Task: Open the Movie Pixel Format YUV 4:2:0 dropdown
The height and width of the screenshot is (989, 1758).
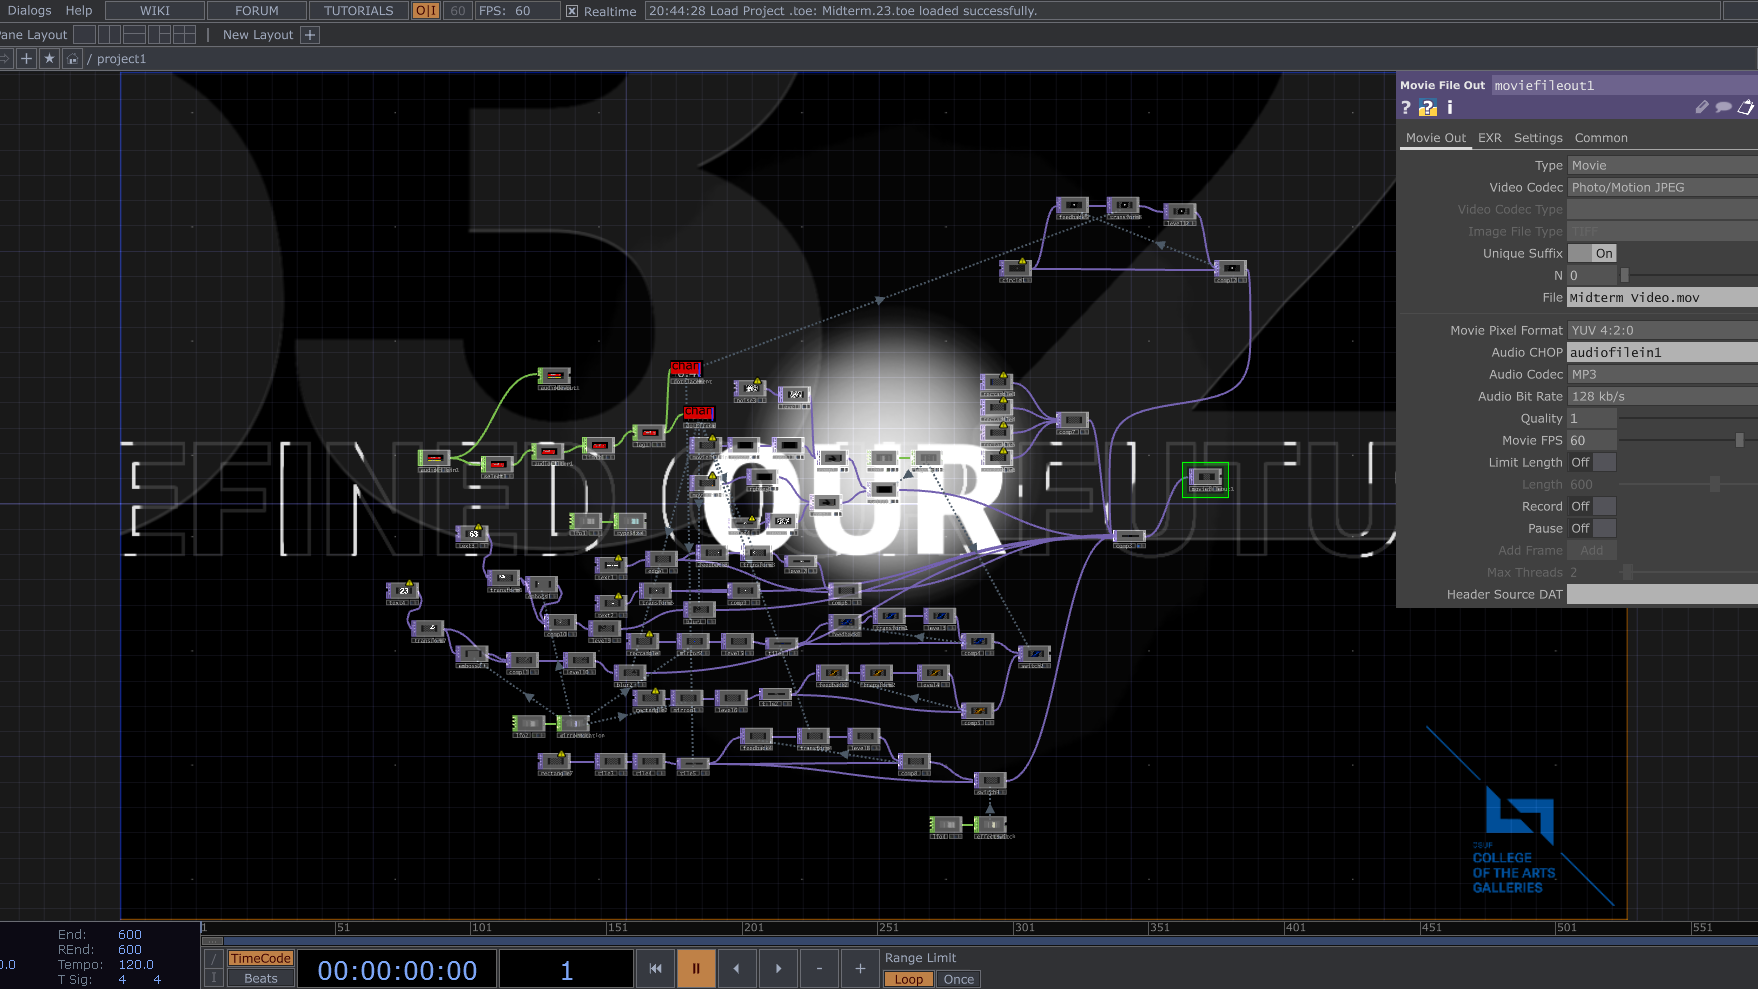Action: coord(1662,331)
